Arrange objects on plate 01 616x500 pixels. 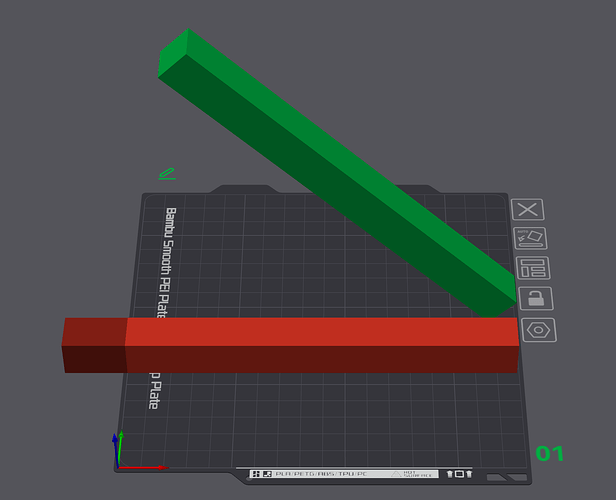[533, 268]
